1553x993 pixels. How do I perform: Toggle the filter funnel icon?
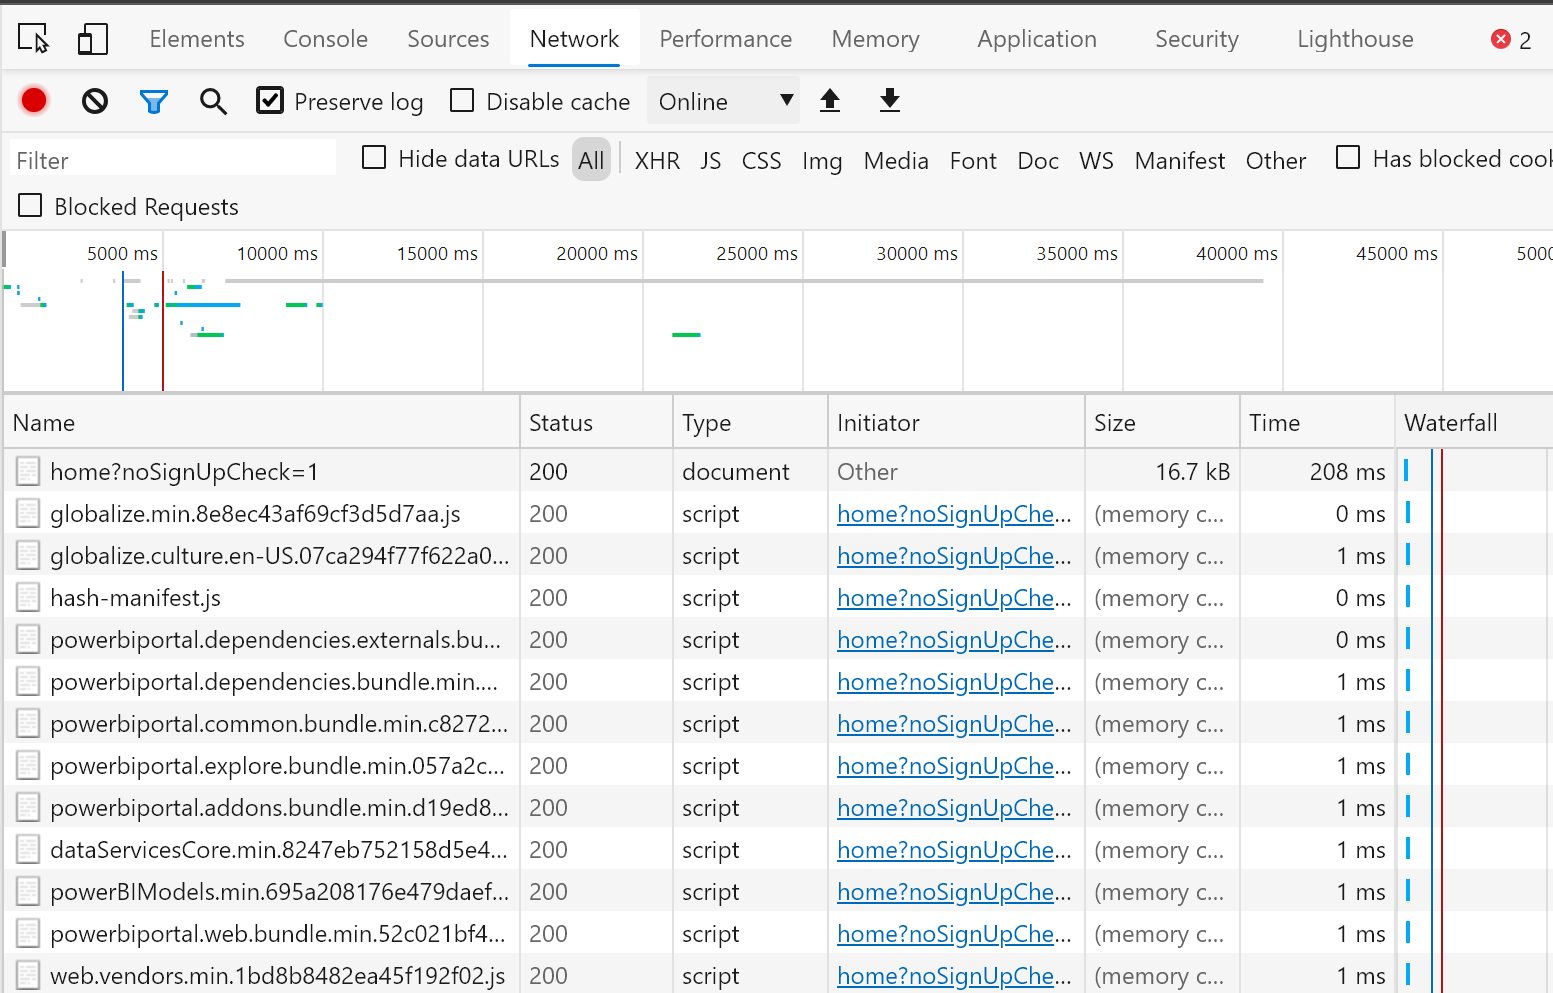[x=154, y=101]
